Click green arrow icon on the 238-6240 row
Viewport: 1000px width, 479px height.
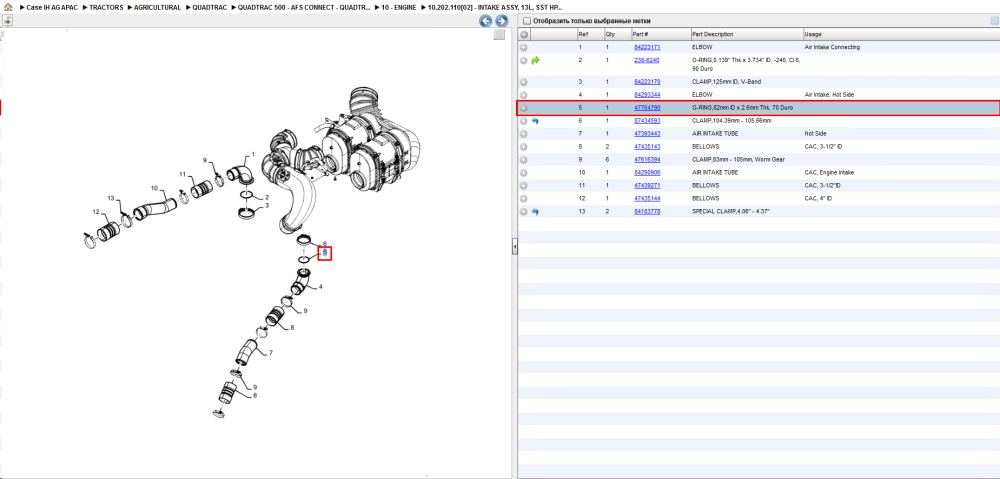[535, 60]
